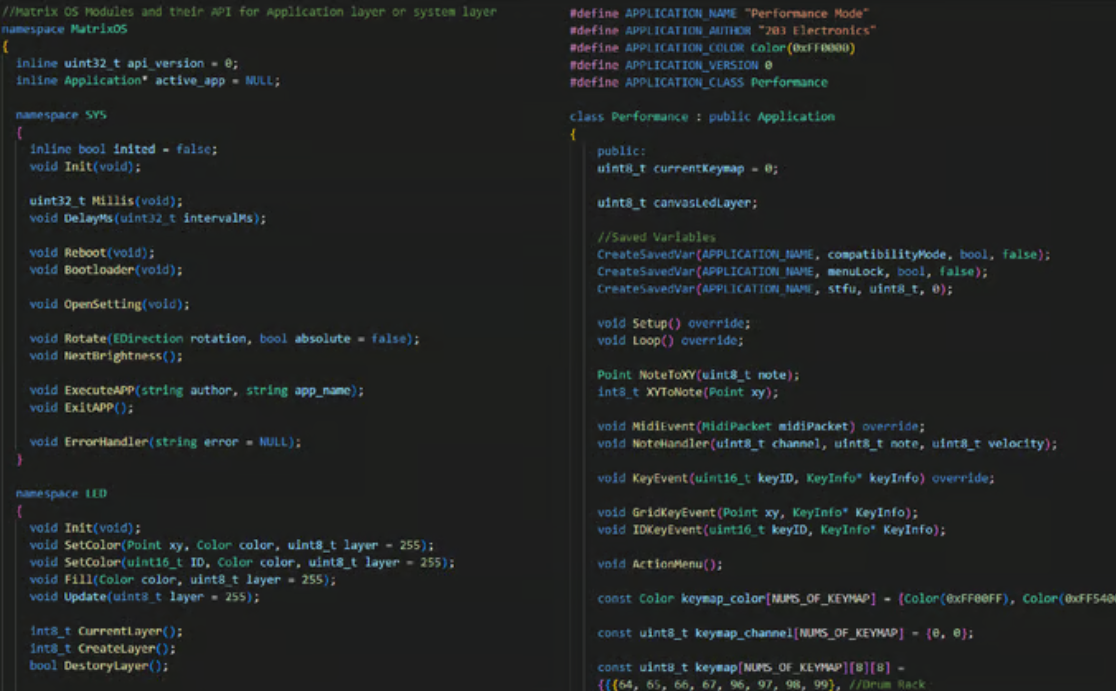Select the namespace LED line
The width and height of the screenshot is (1116, 691).
tap(61, 494)
